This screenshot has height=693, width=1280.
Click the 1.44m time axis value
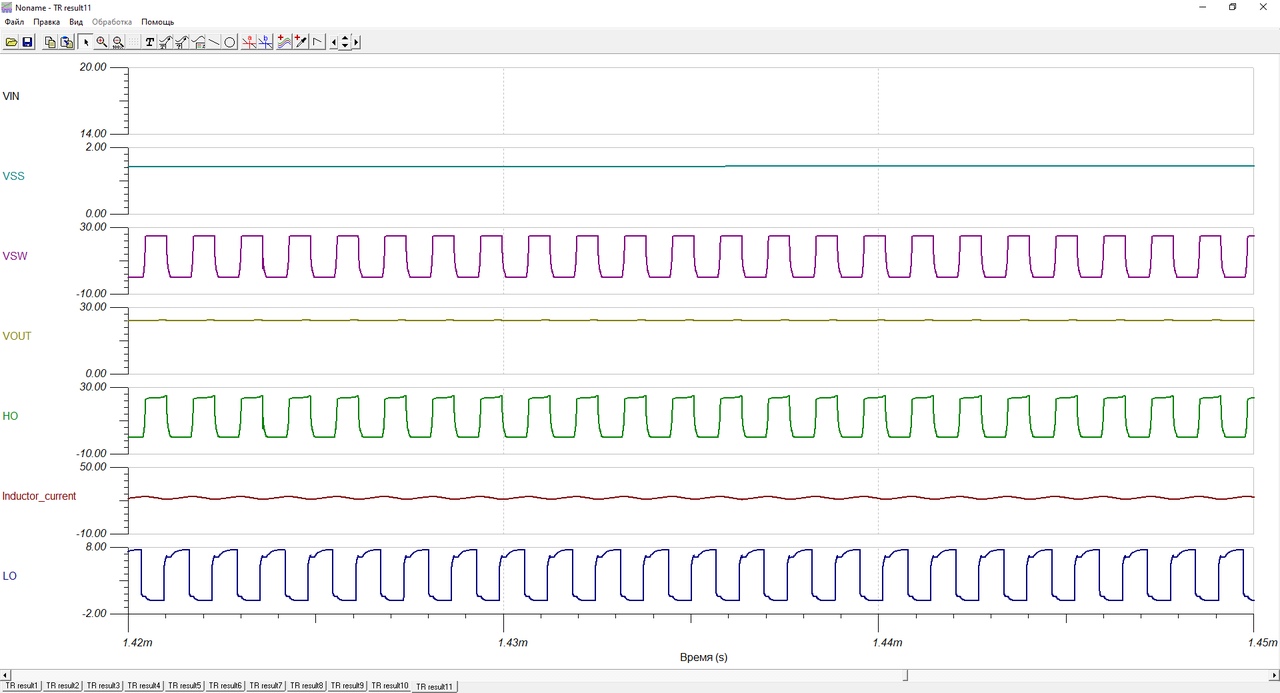(x=887, y=642)
